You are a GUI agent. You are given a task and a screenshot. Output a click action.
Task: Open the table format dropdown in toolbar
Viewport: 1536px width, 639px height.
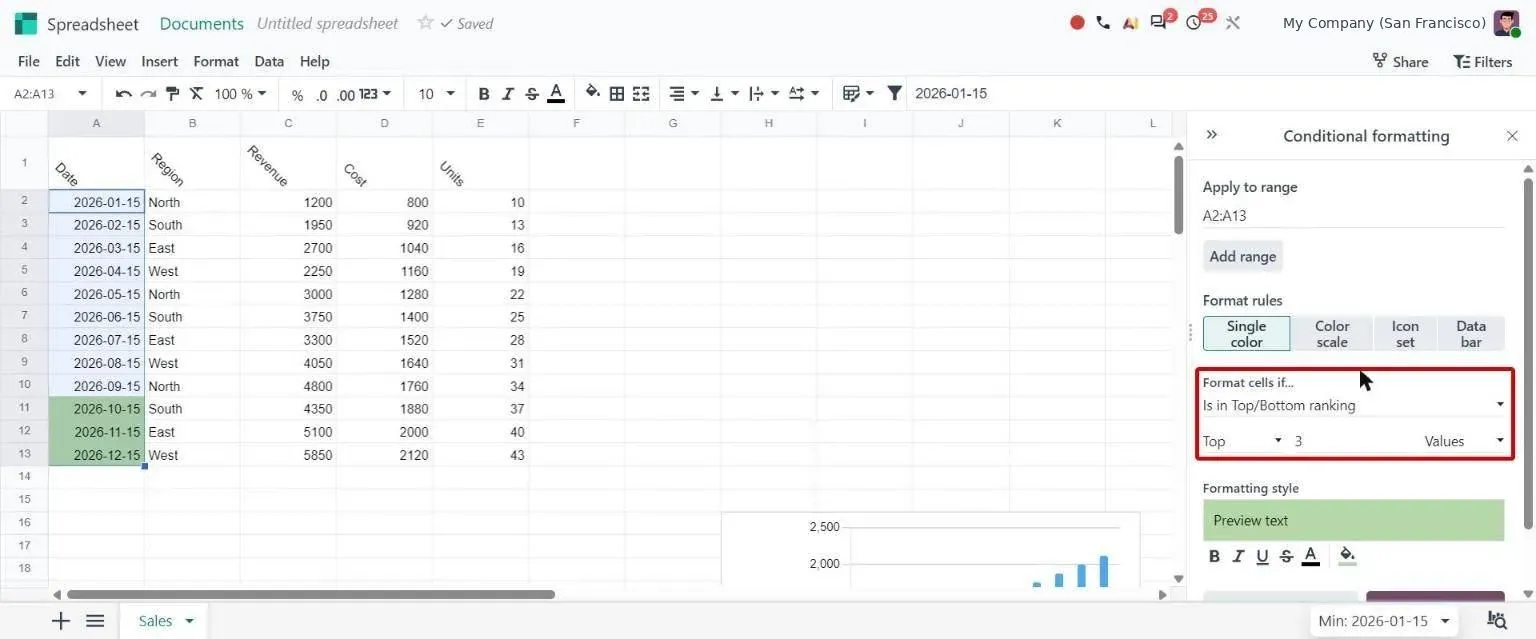click(858, 94)
